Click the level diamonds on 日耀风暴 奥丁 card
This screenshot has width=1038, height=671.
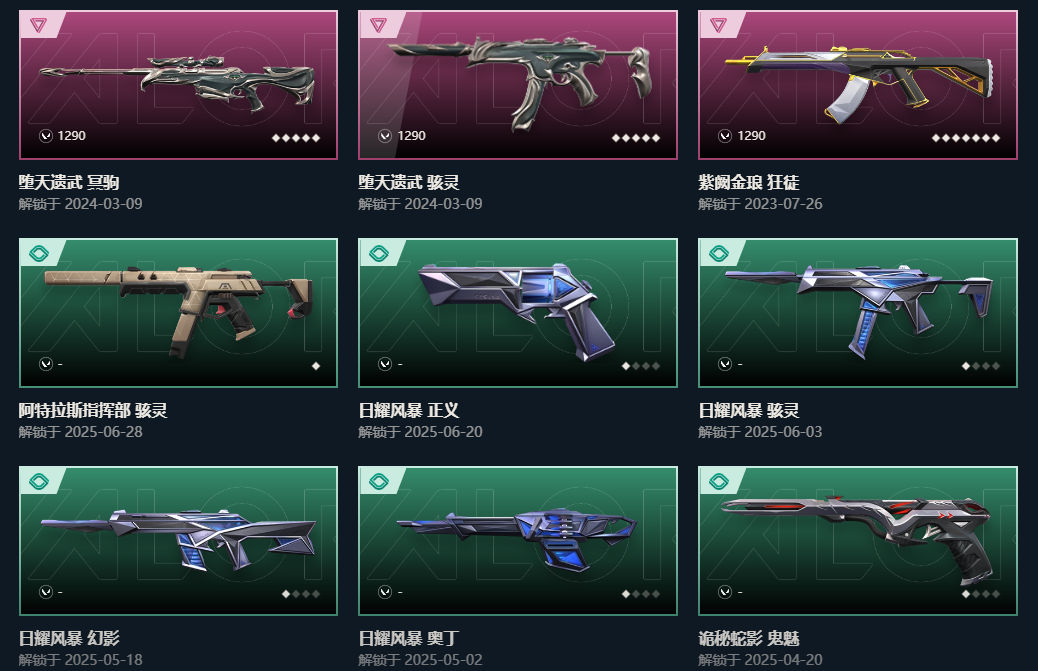(x=641, y=594)
